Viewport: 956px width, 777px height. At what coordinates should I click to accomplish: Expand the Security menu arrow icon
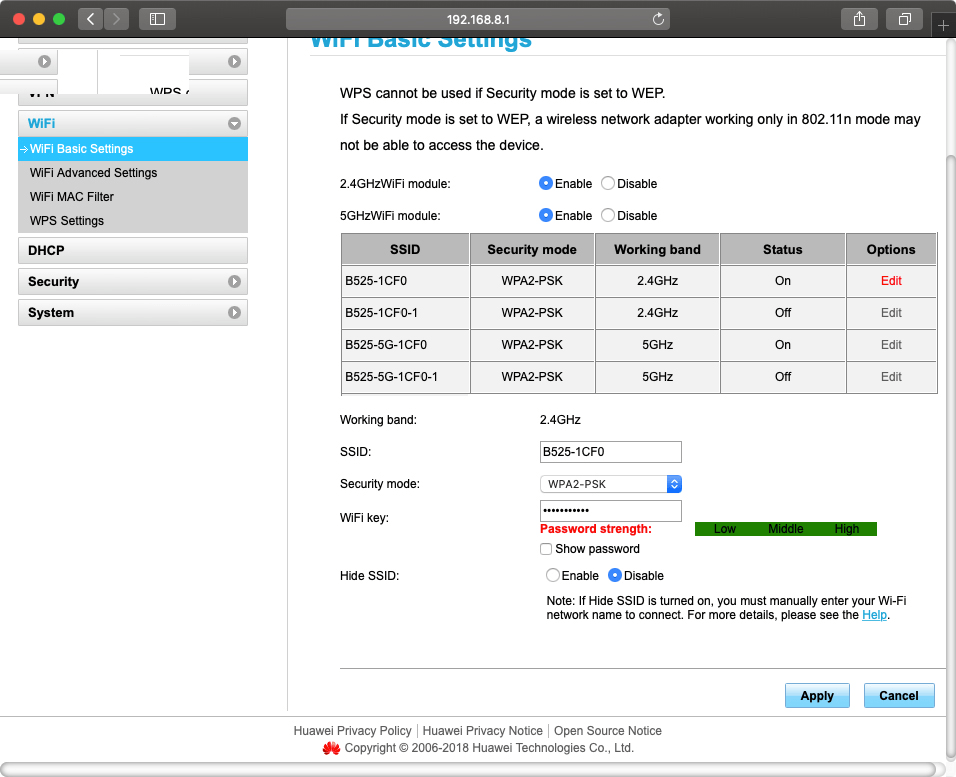tap(234, 282)
